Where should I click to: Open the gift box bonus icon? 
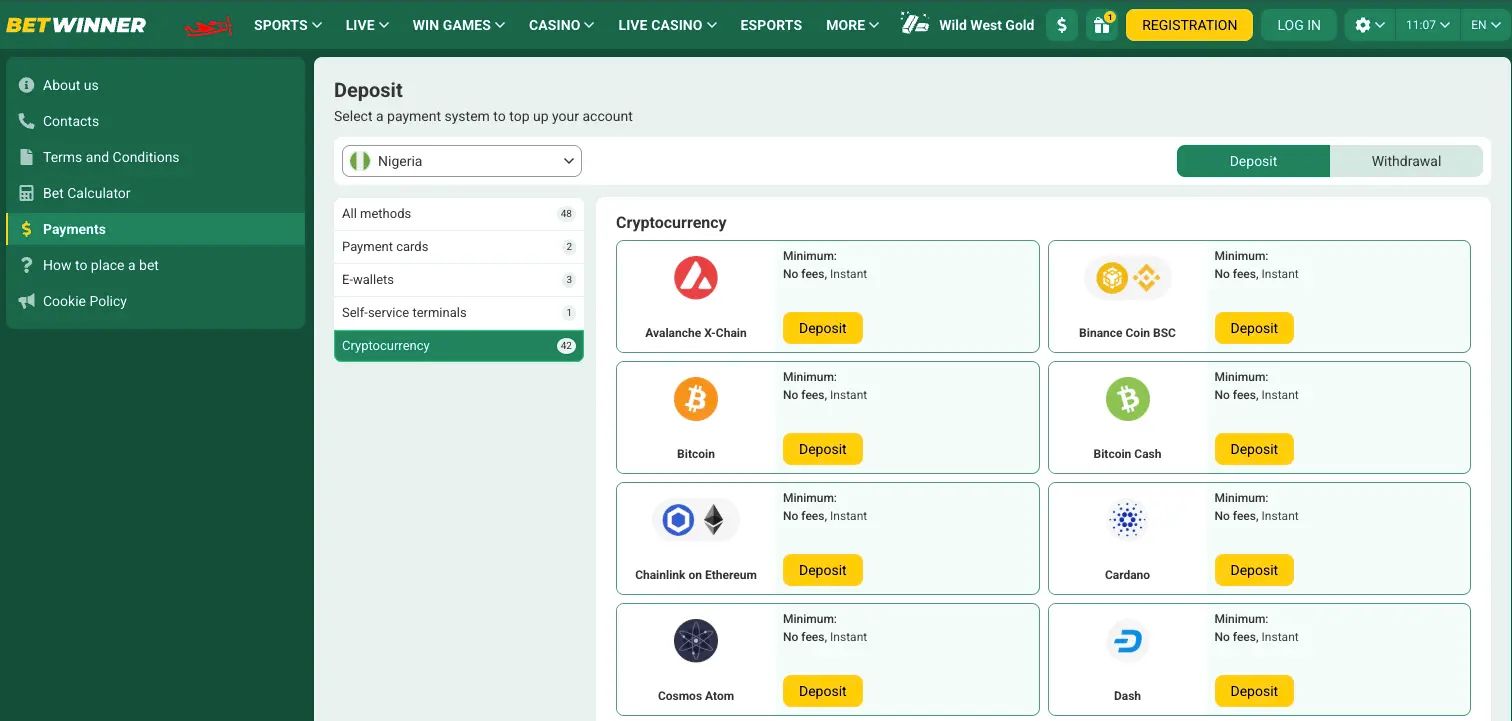pos(1102,25)
